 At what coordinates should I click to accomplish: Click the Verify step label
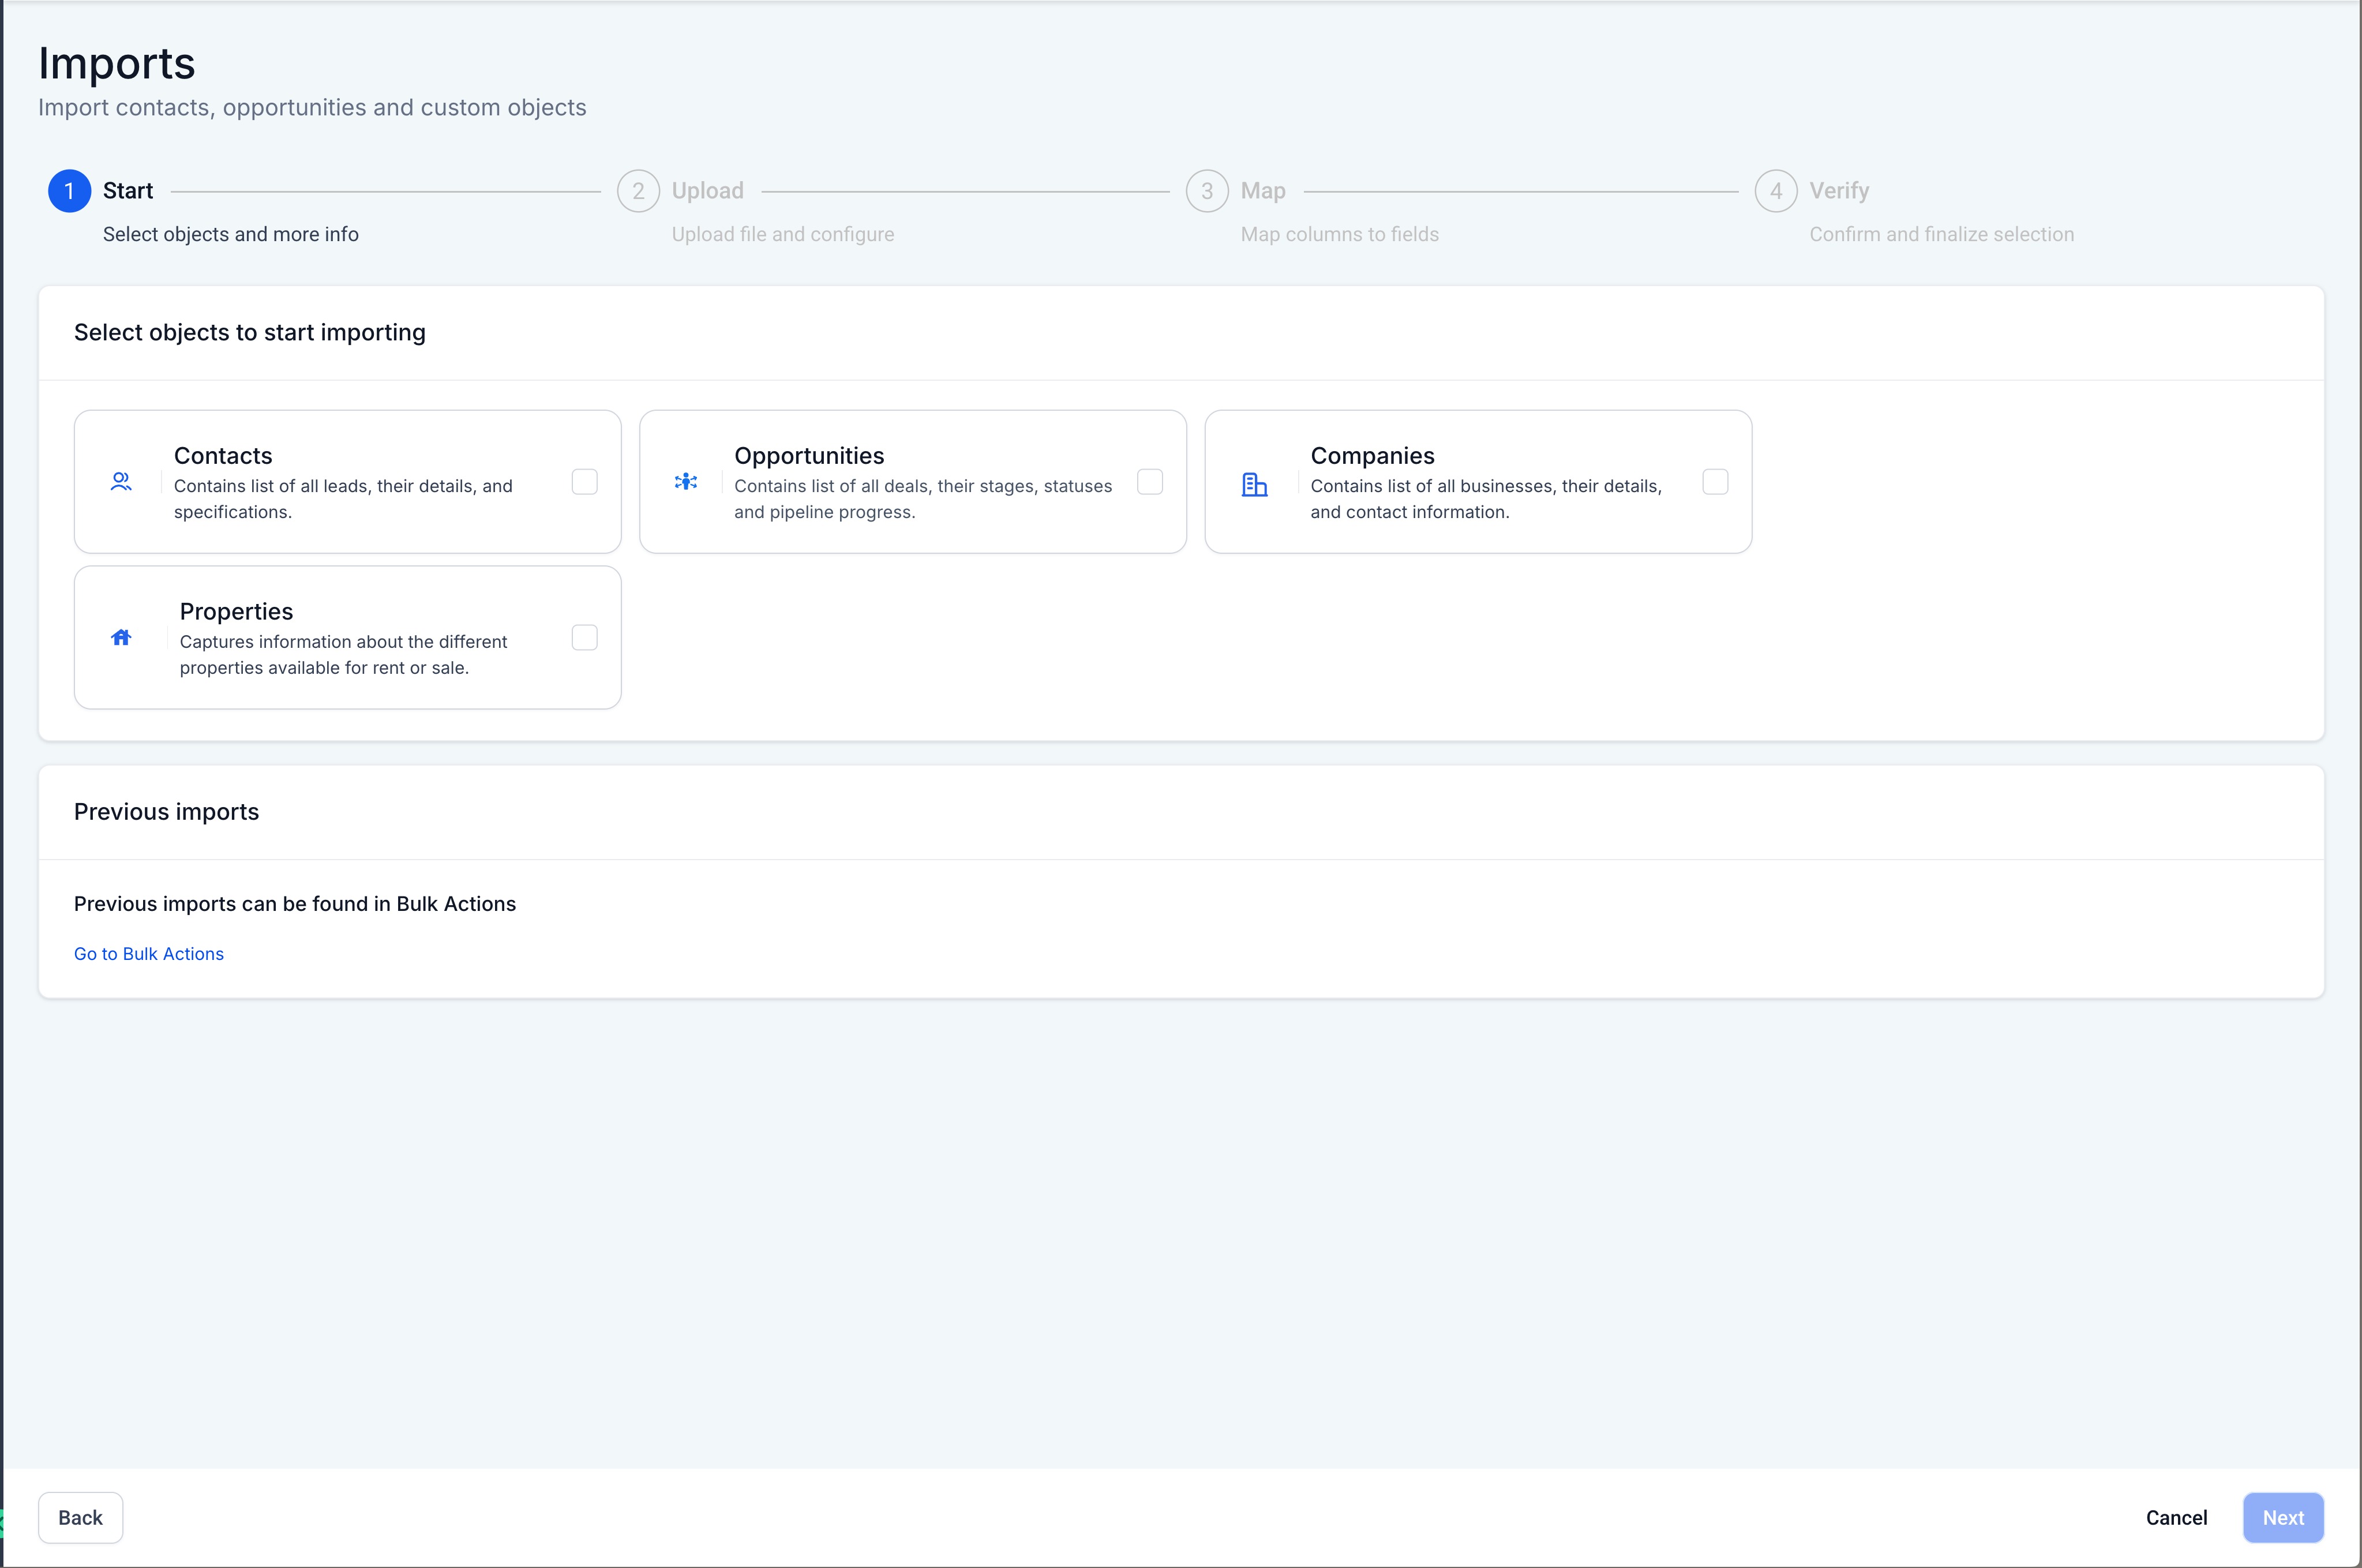1838,191
